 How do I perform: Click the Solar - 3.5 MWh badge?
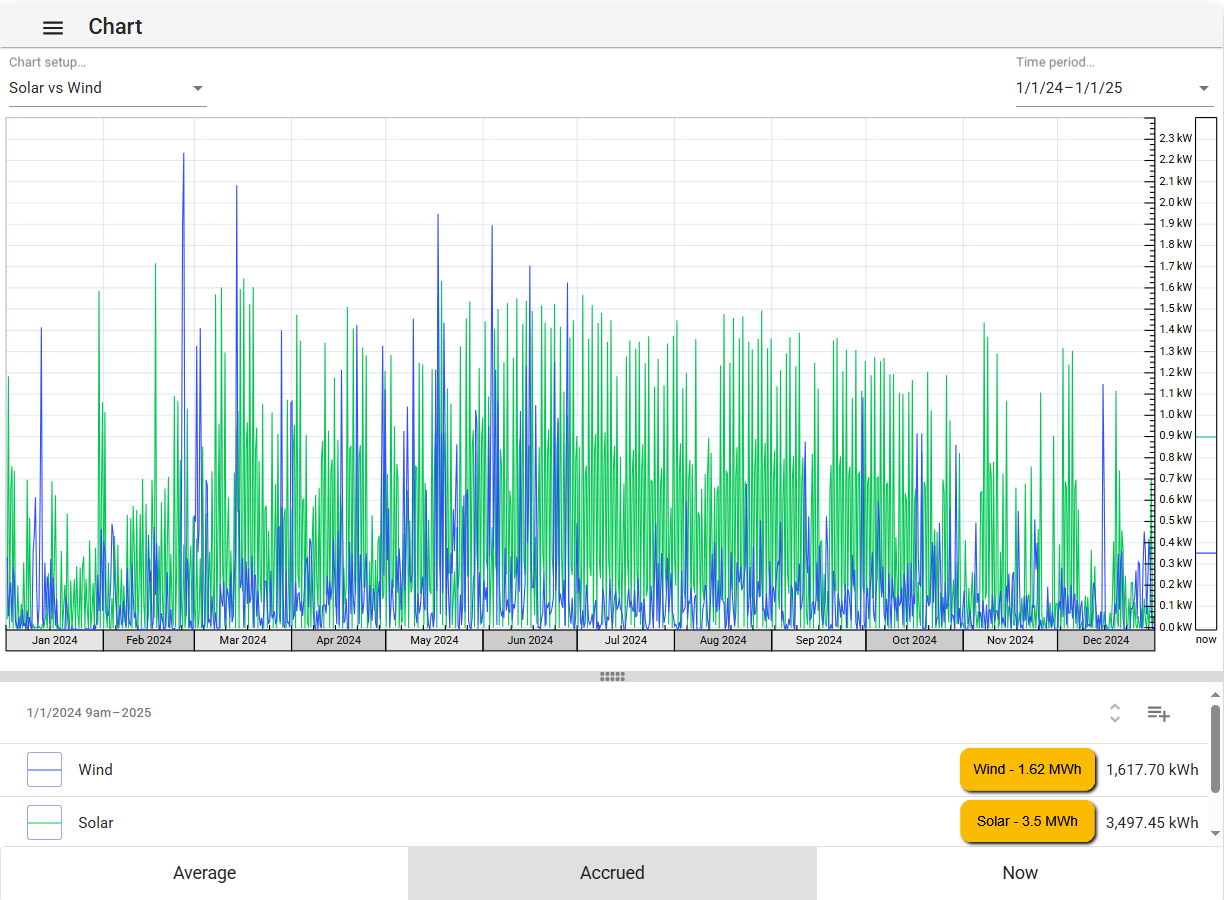point(1028,822)
